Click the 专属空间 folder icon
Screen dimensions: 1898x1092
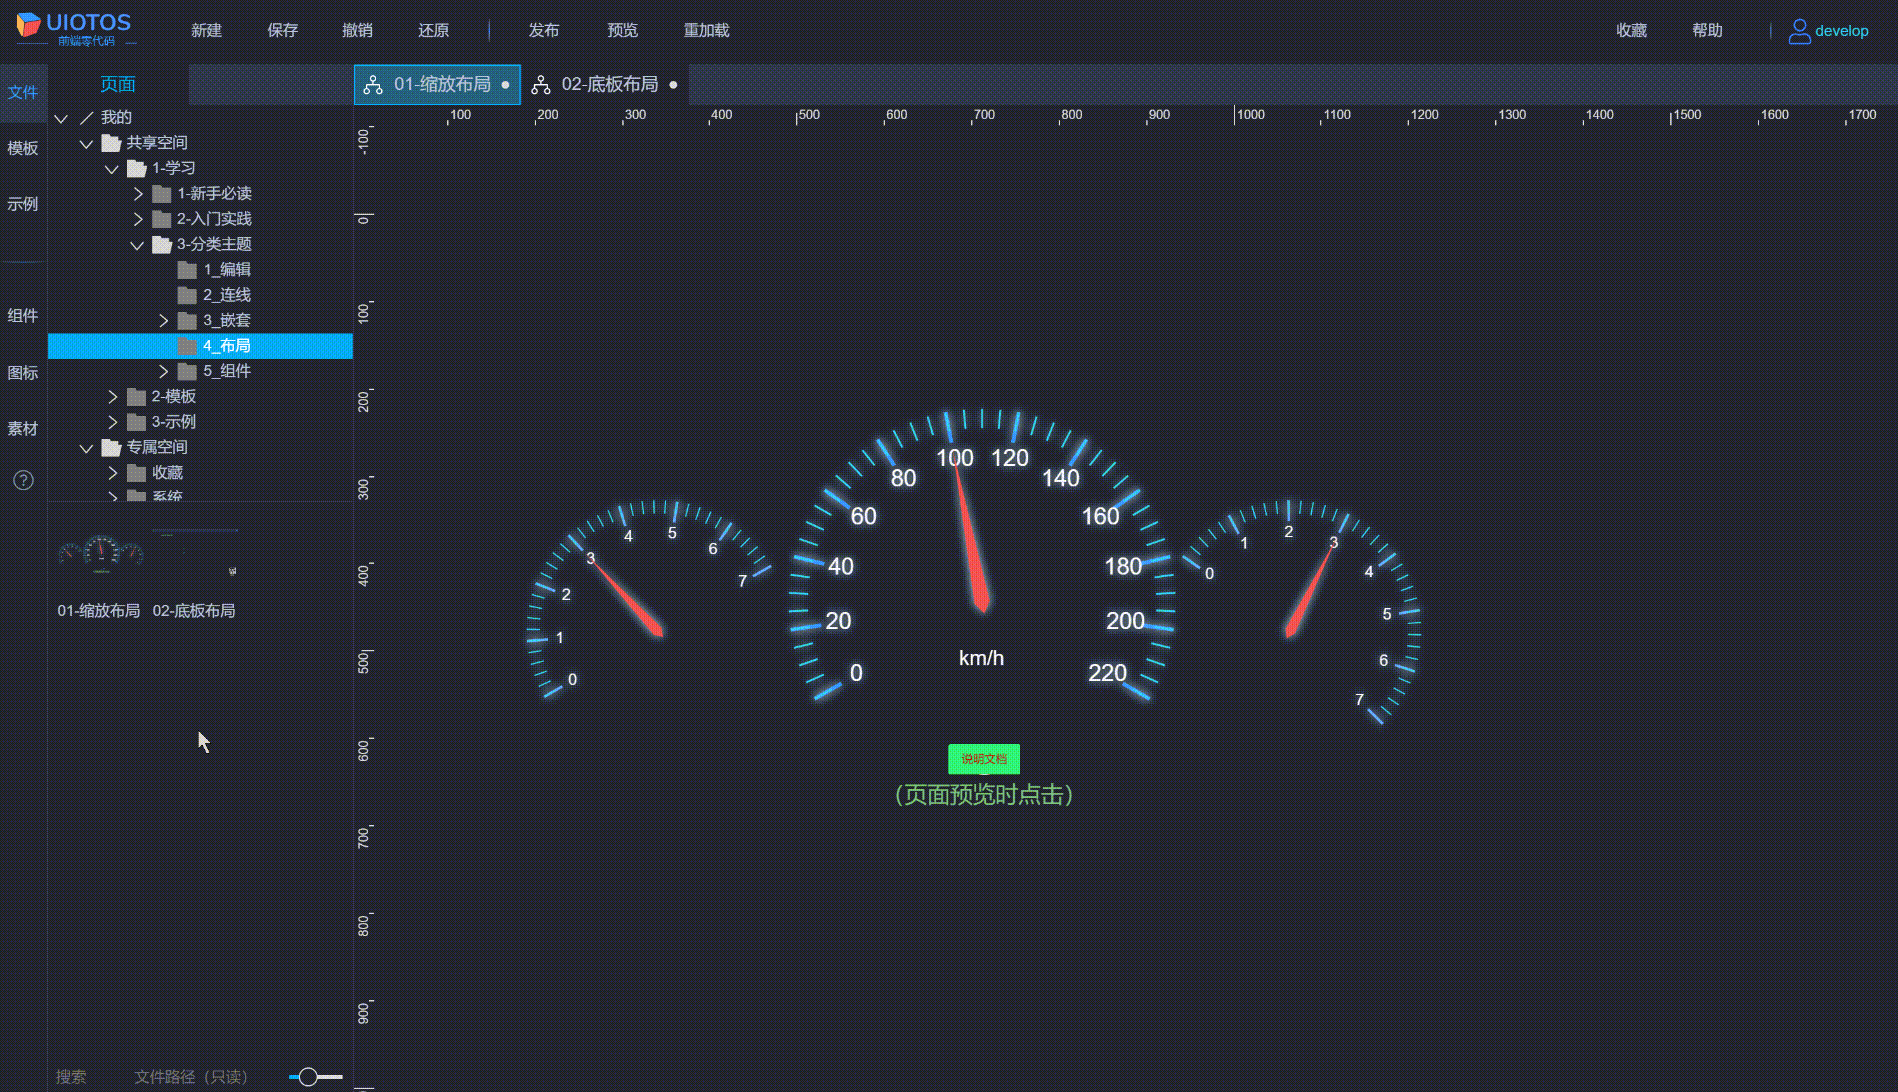[x=111, y=447]
